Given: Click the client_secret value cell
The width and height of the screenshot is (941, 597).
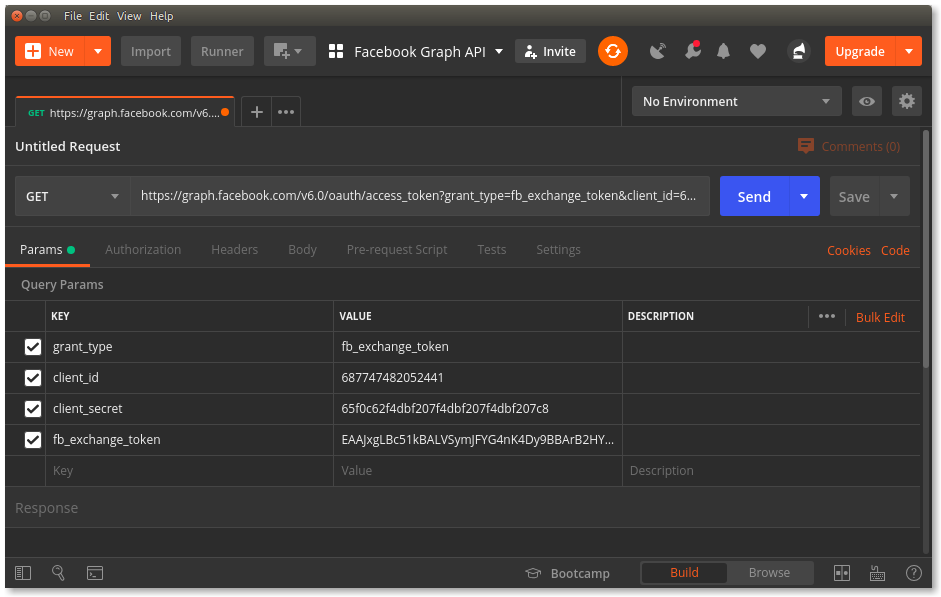Looking at the screenshot, I should click(x=477, y=409).
